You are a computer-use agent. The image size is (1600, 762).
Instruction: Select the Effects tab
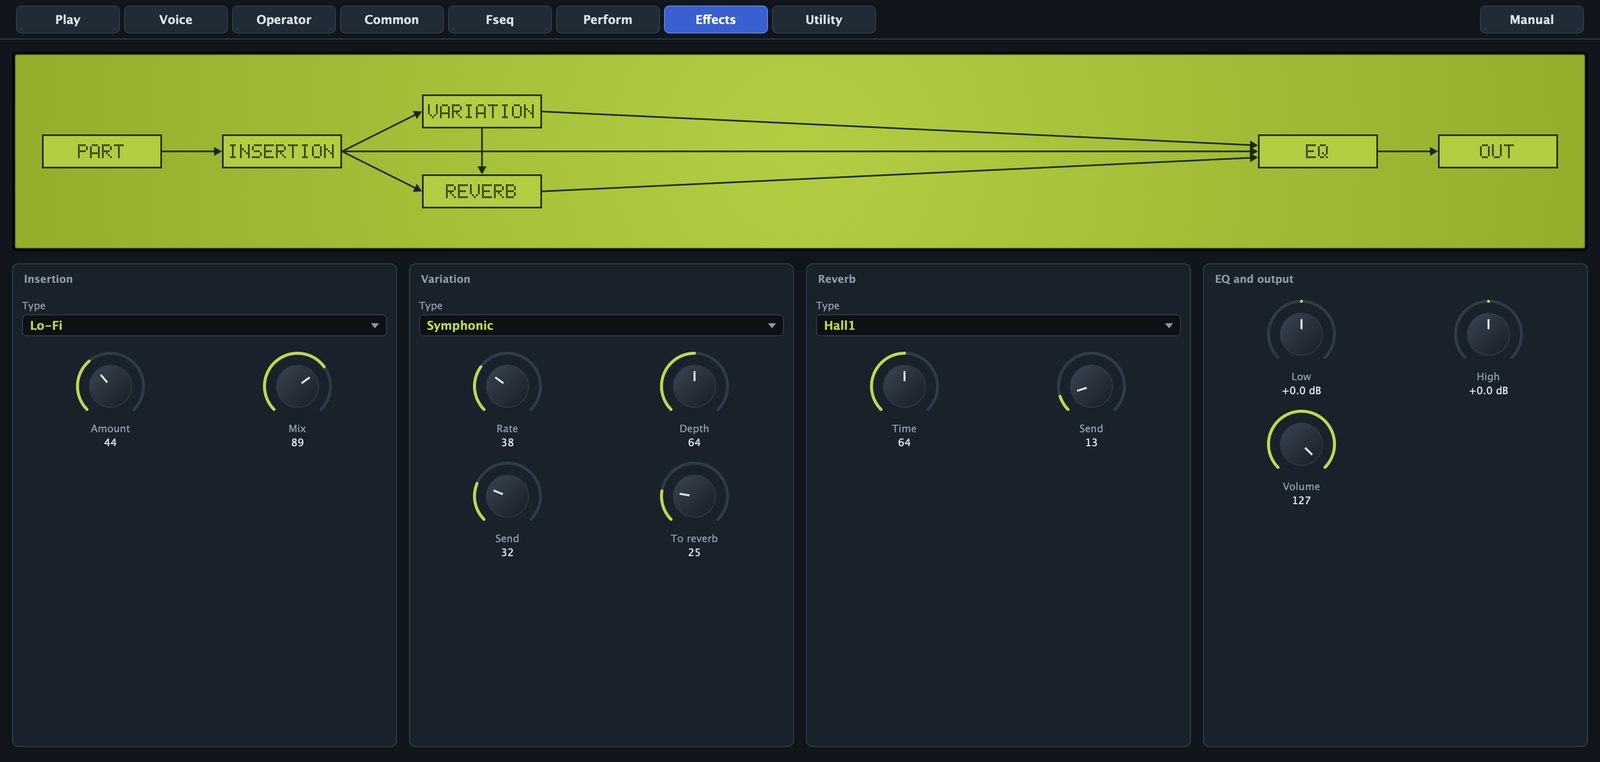pyautogui.click(x=716, y=20)
